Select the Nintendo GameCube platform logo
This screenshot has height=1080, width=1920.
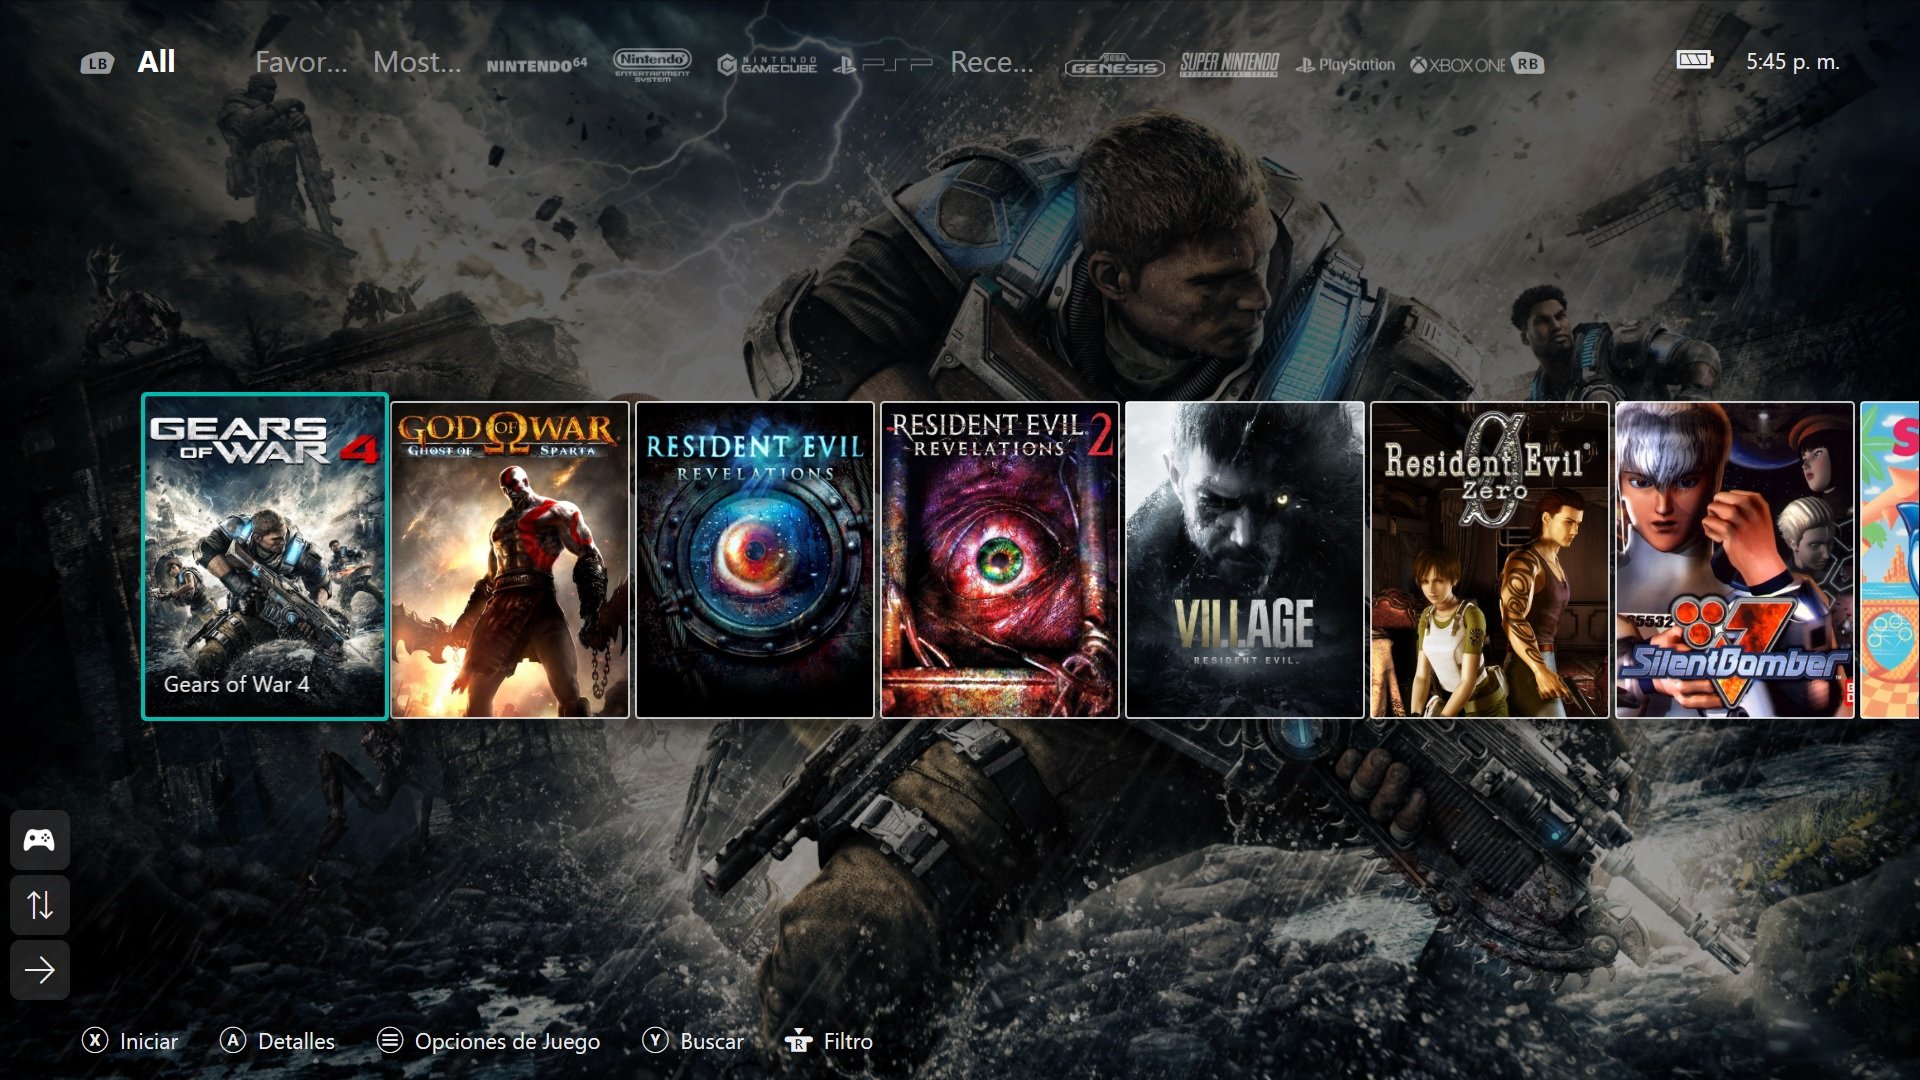point(767,65)
